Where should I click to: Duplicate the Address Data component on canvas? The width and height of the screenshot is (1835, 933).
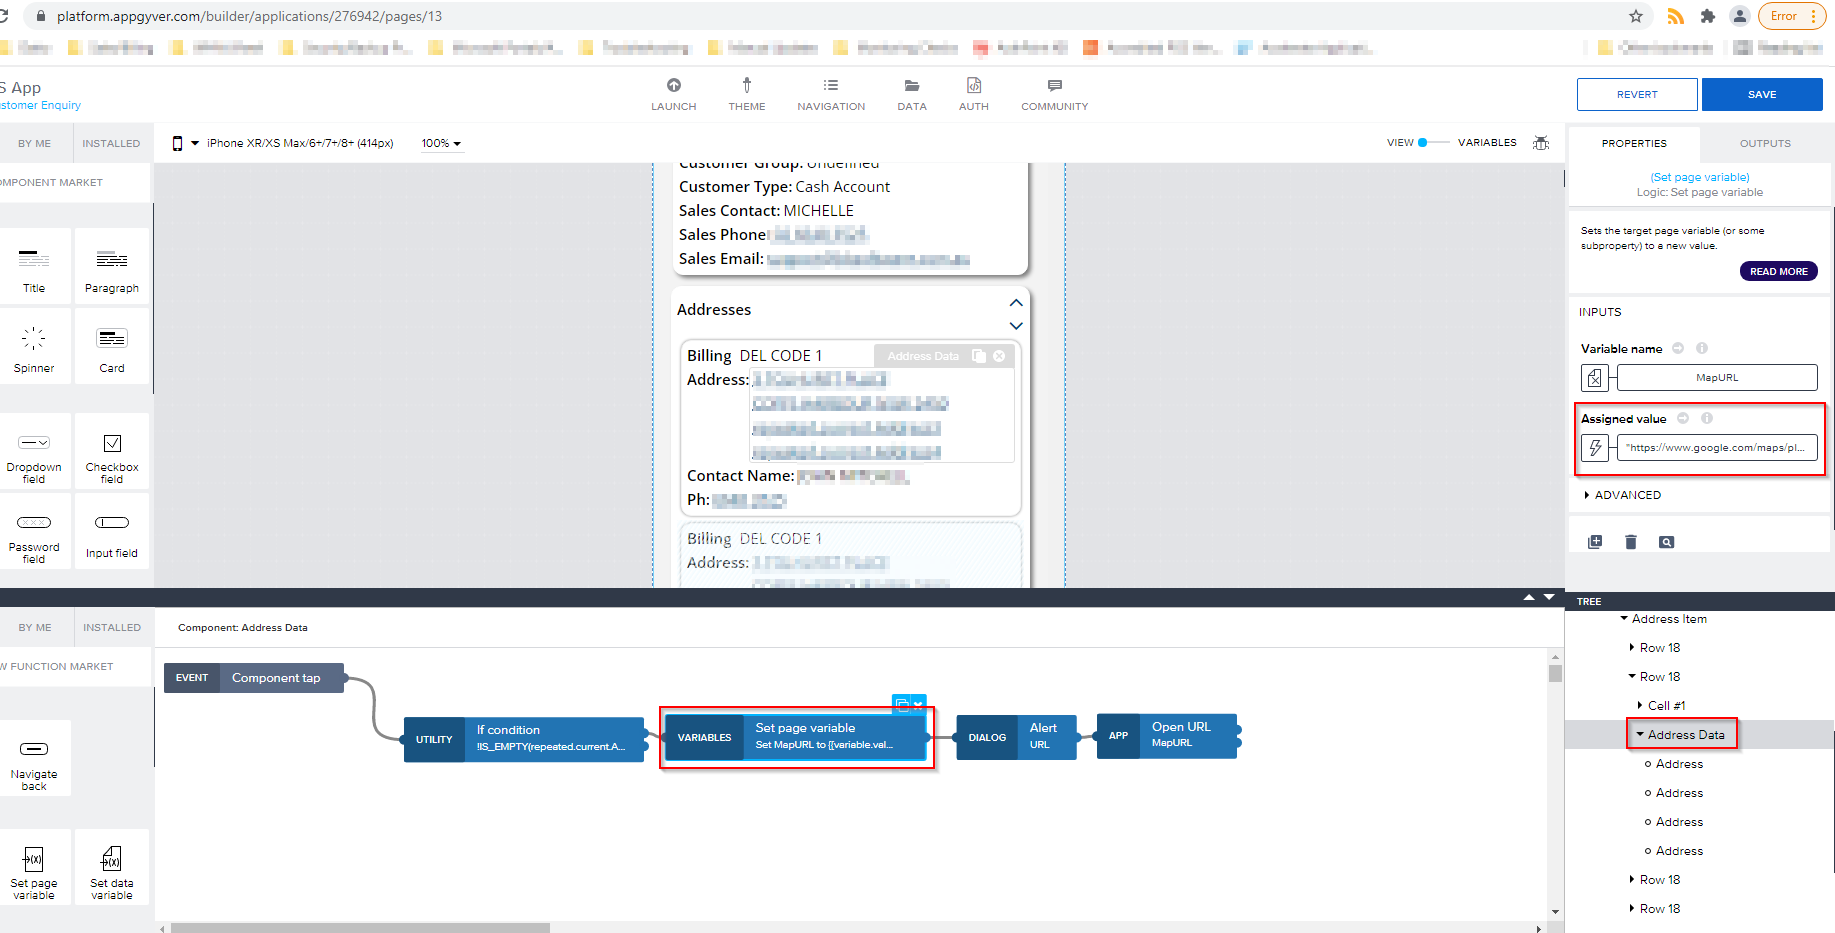(x=979, y=356)
